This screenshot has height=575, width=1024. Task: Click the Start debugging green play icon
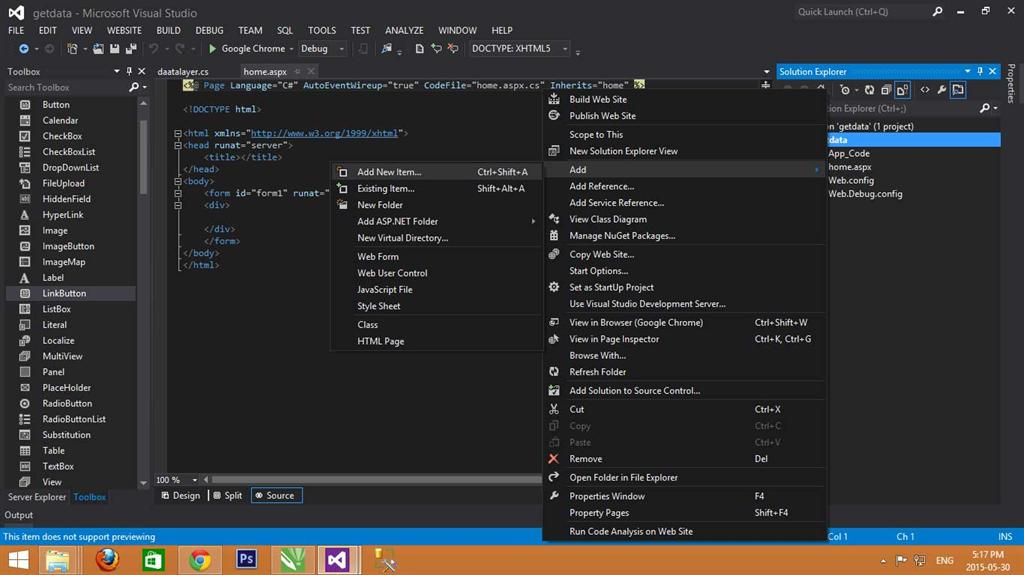[212, 48]
